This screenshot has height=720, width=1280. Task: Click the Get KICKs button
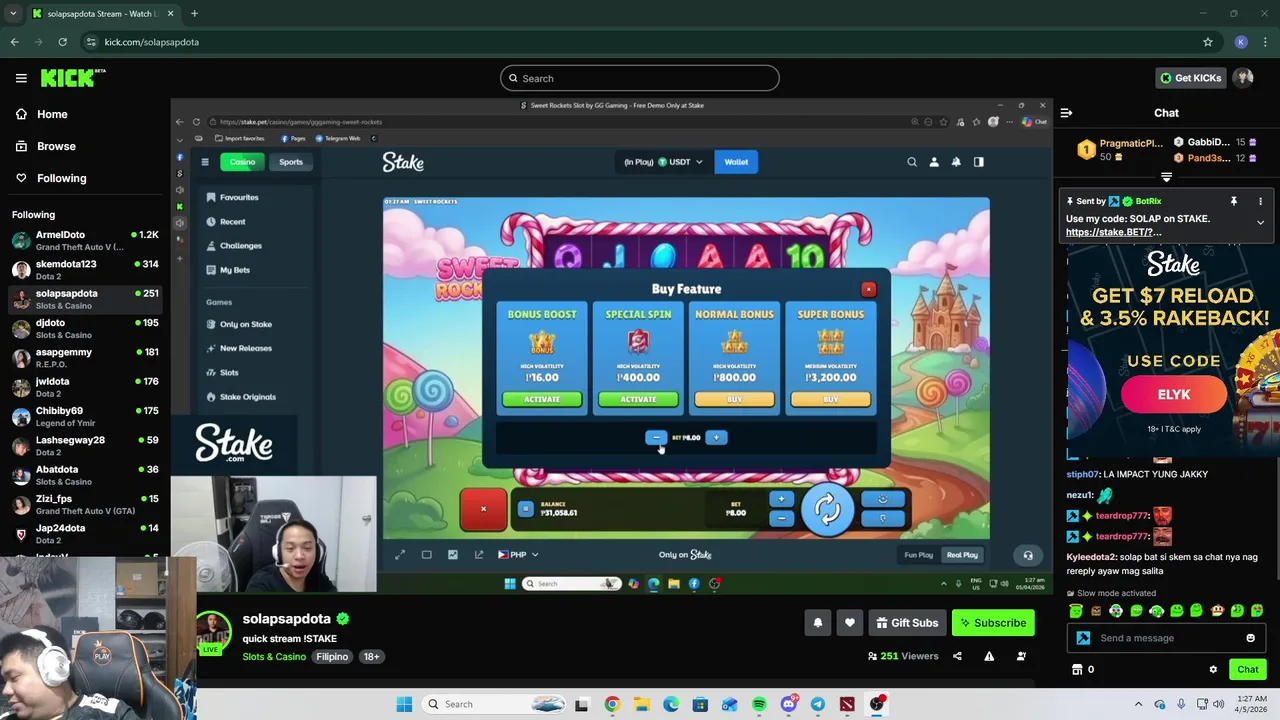[1190, 78]
